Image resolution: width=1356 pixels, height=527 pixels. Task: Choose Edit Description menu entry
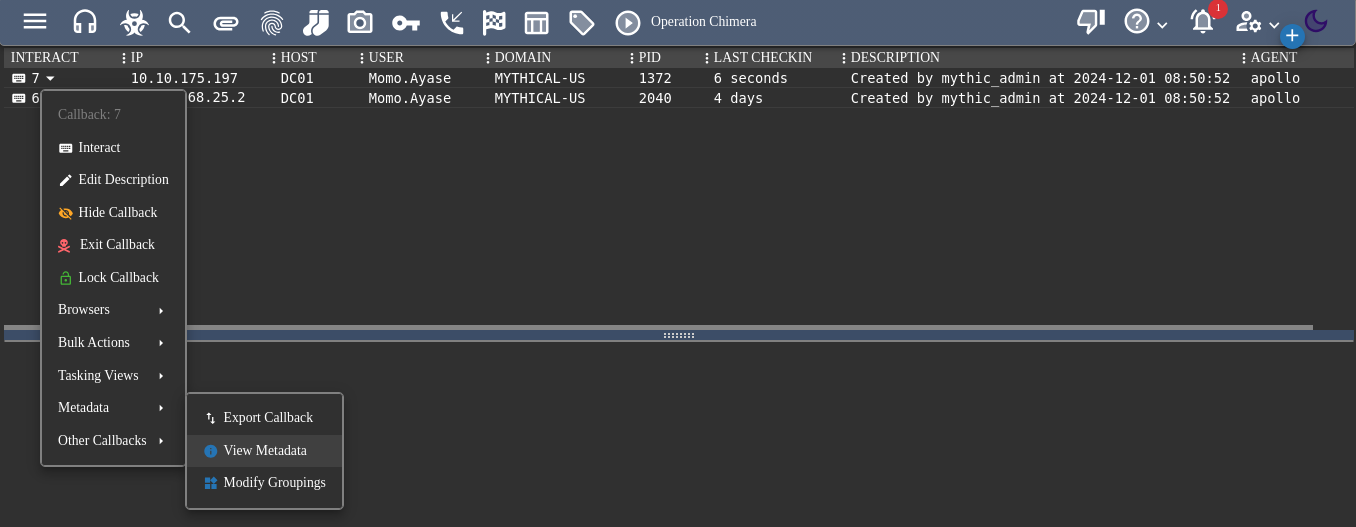tap(113, 180)
